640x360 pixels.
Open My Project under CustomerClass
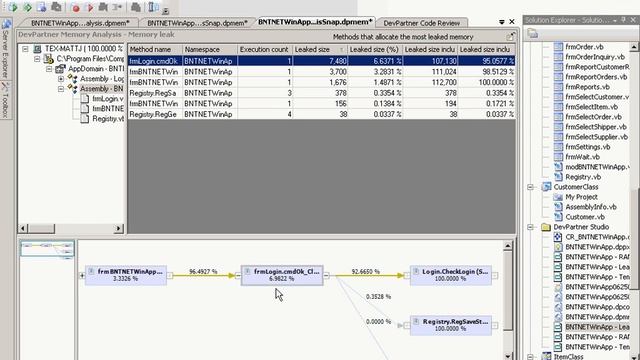pyautogui.click(x=581, y=197)
